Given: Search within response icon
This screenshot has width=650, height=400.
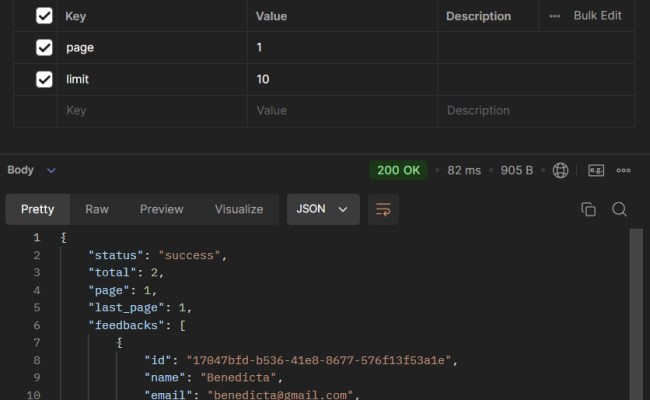Looking at the screenshot, I should [x=619, y=209].
